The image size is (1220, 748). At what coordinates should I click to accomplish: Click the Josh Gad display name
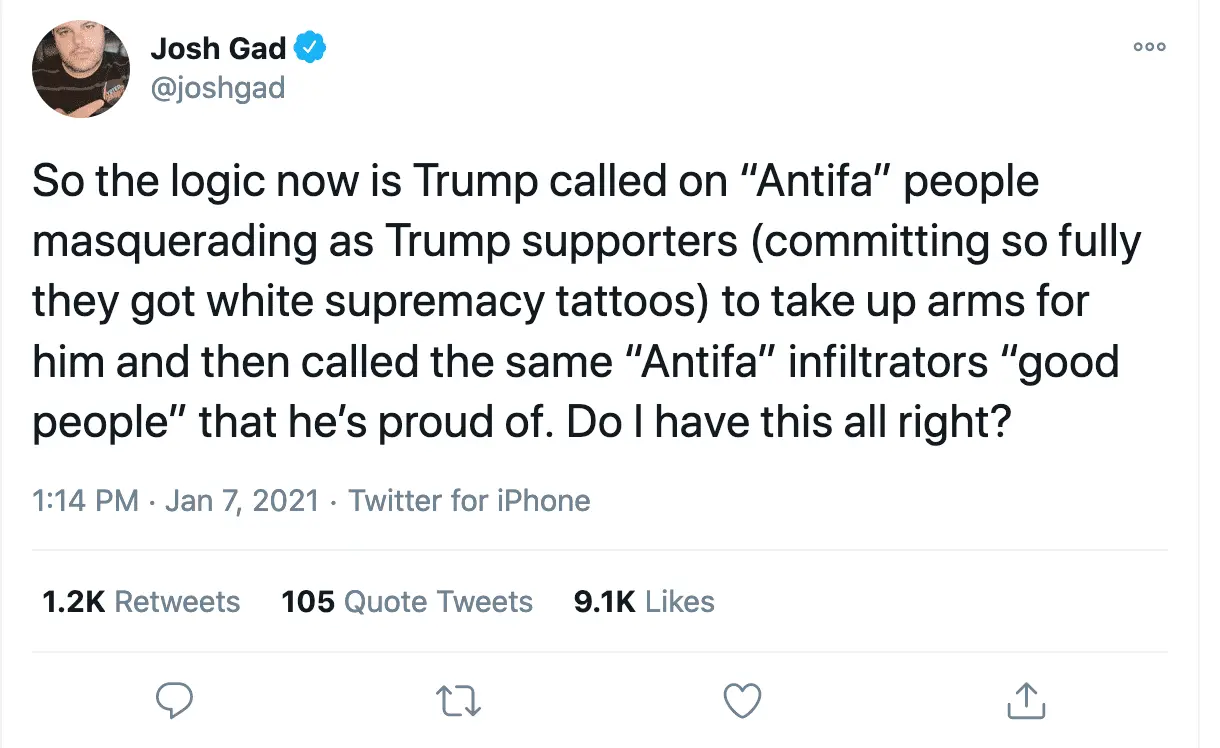218,47
